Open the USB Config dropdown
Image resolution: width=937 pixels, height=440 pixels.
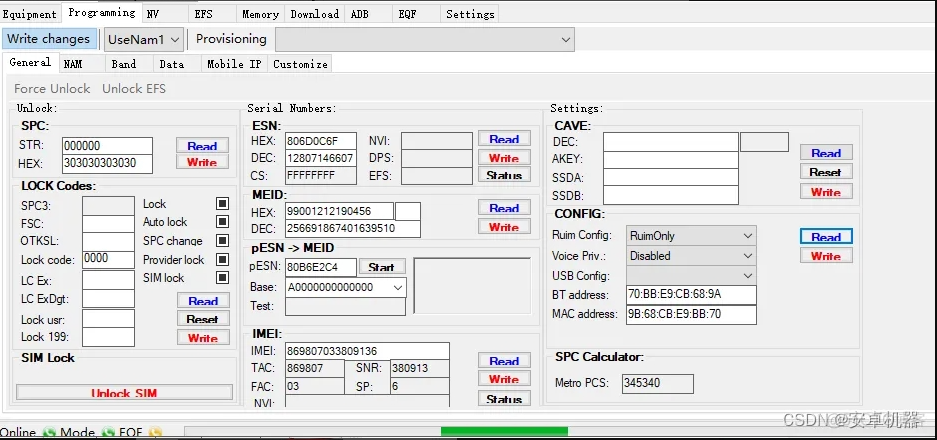691,276
